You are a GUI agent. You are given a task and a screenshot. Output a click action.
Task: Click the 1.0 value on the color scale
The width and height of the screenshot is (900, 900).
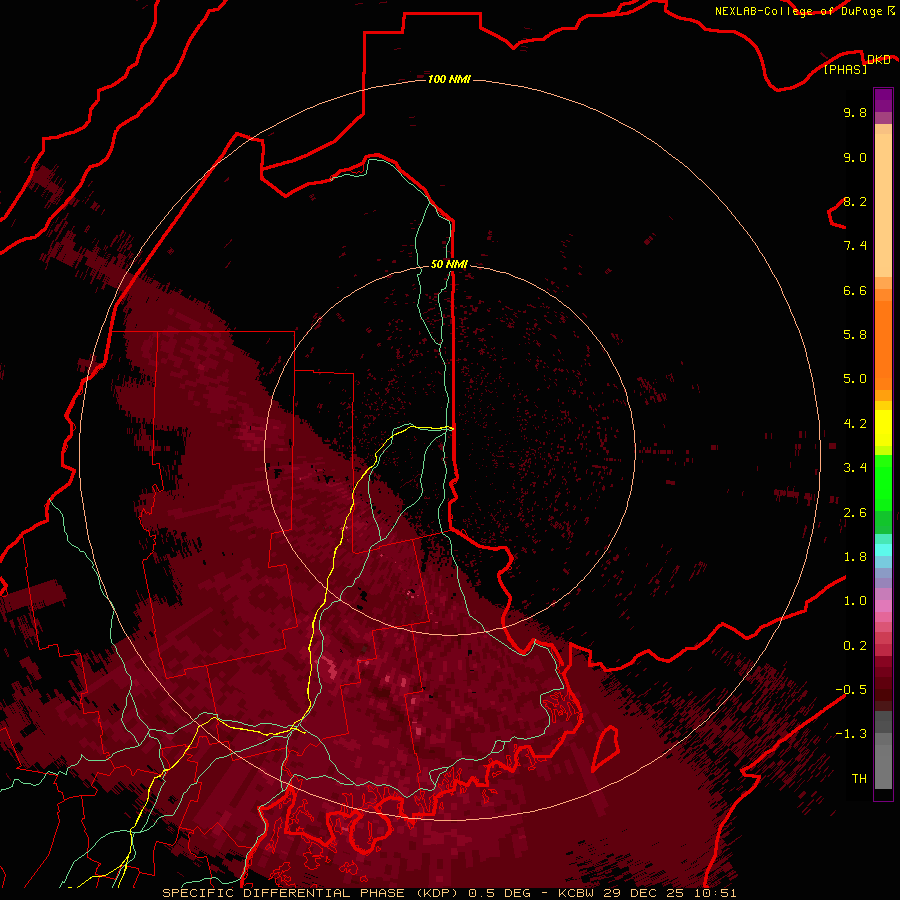pyautogui.click(x=855, y=601)
